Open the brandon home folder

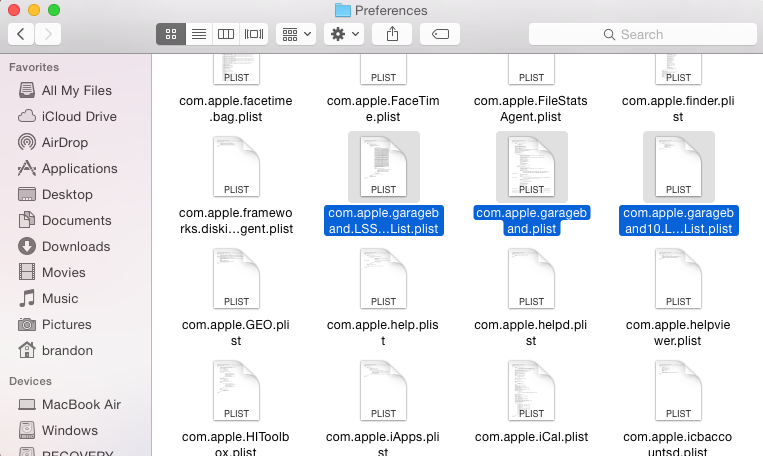pyautogui.click(x=68, y=350)
